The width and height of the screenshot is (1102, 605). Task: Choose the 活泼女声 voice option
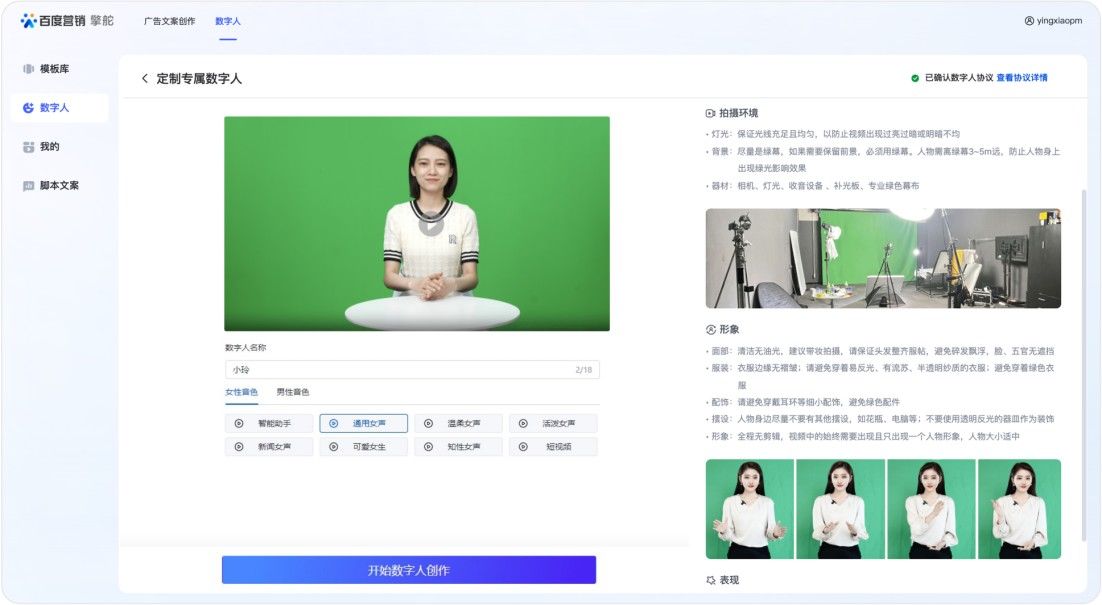click(553, 424)
